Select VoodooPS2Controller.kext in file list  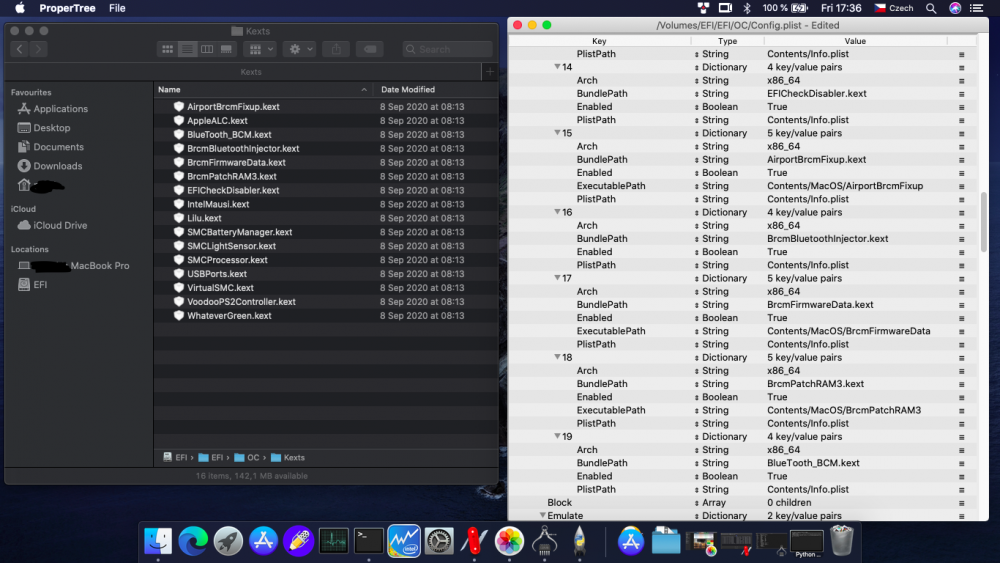[x=241, y=302]
